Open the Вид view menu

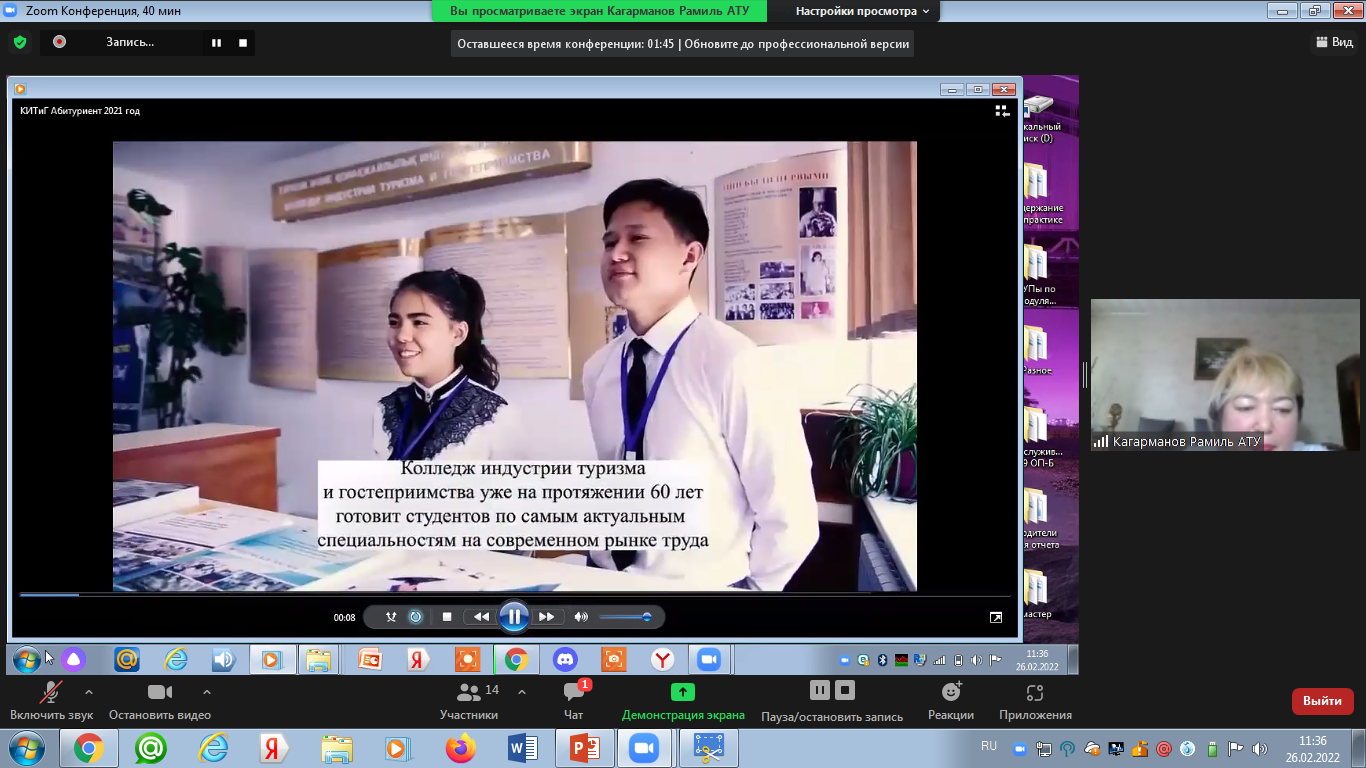(x=1334, y=42)
